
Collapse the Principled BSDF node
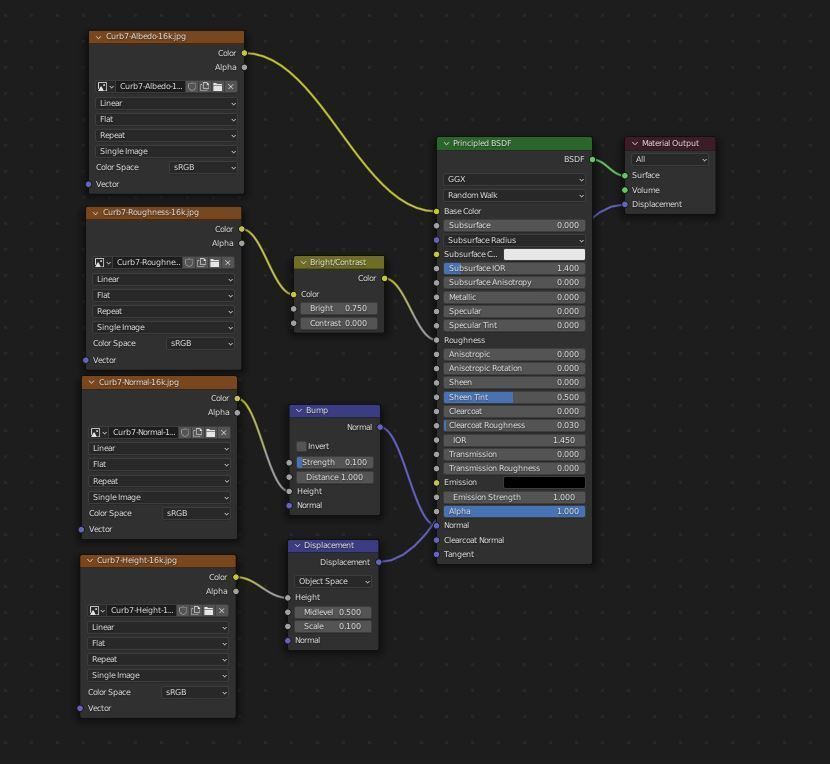(x=446, y=143)
